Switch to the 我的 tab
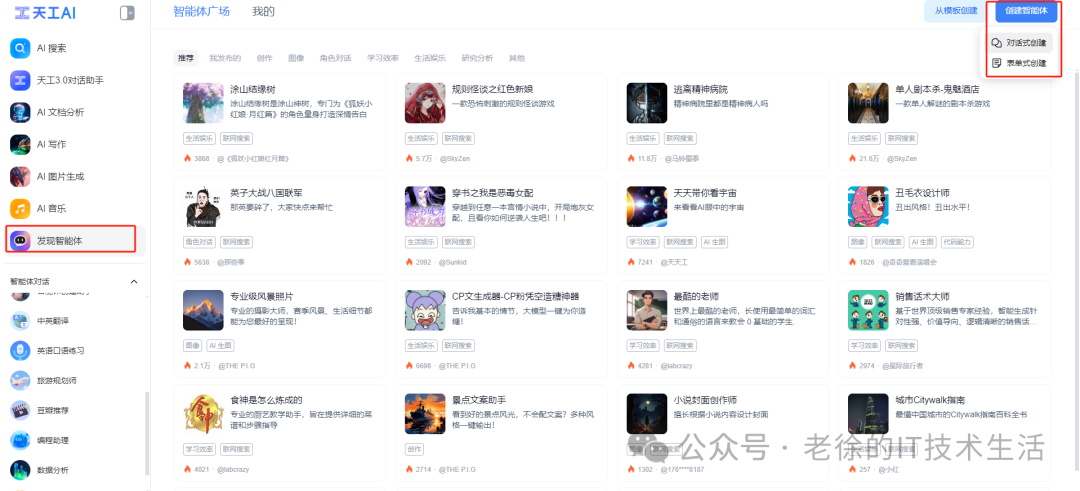This screenshot has height=491, width=1080. pos(263,11)
